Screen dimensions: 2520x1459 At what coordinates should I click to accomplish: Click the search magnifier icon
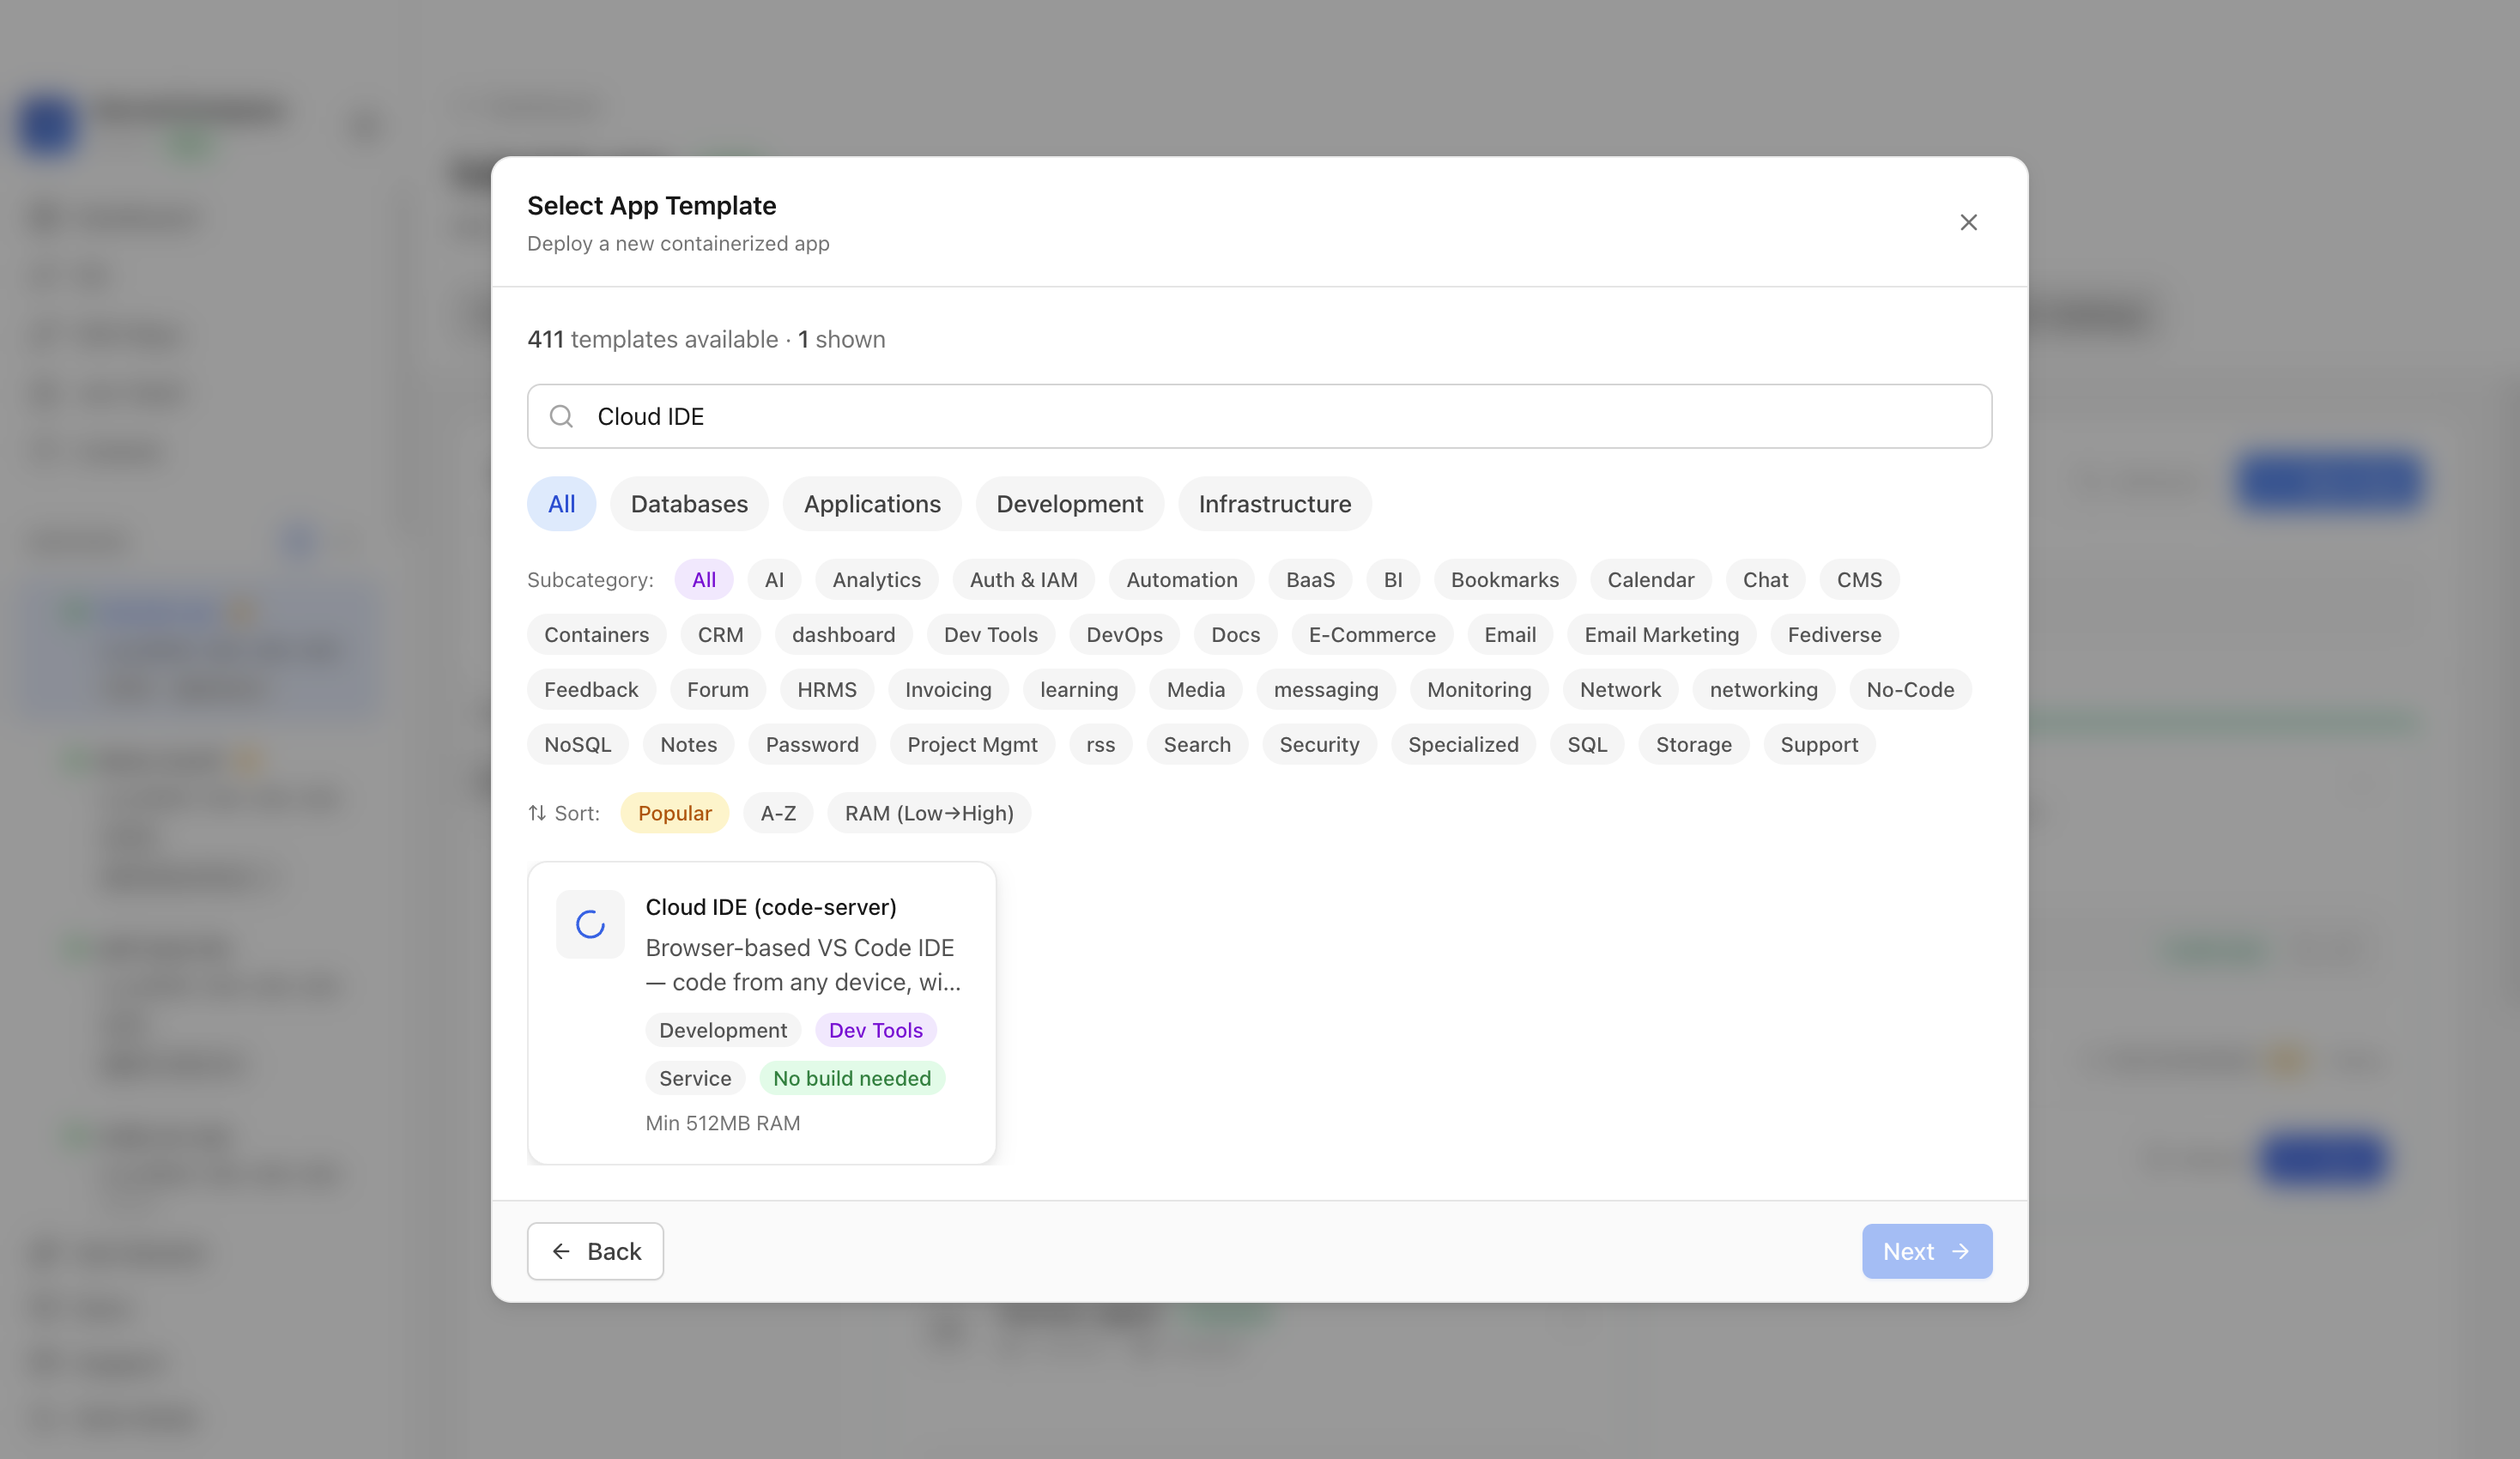562,416
